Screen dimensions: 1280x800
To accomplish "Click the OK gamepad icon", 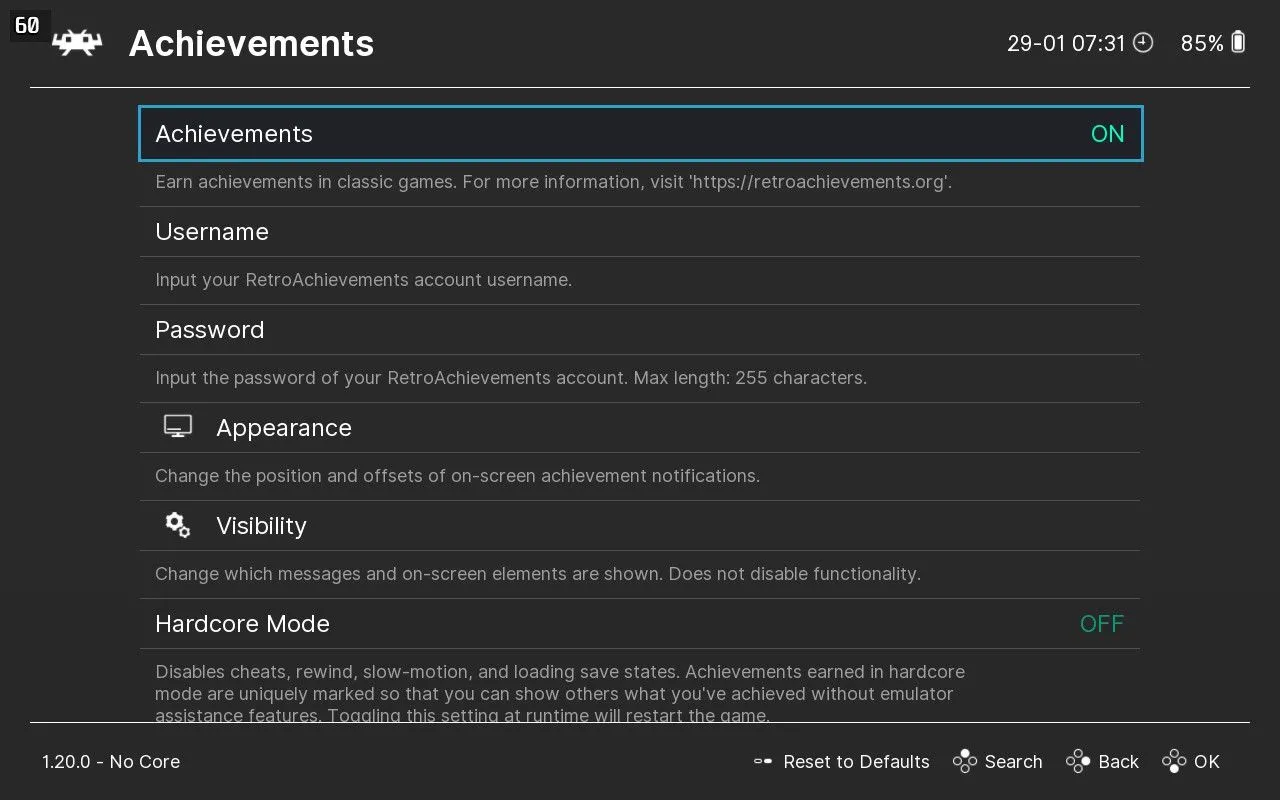I will (1173, 761).
